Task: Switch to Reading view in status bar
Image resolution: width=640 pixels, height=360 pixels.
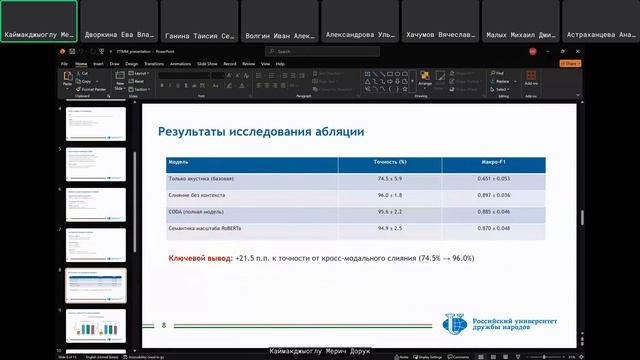Action: (505, 357)
